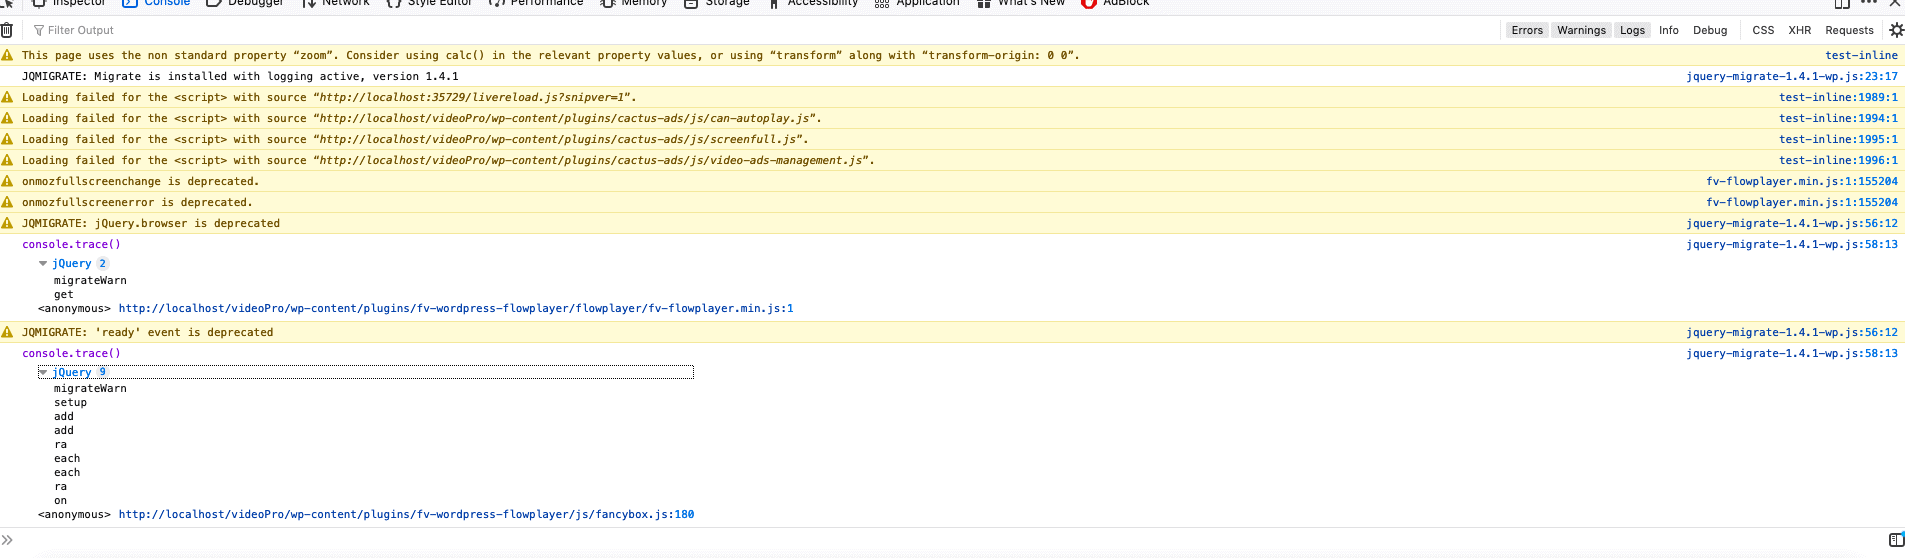
Task: Click 'on' stack frame
Action: pyautogui.click(x=61, y=500)
